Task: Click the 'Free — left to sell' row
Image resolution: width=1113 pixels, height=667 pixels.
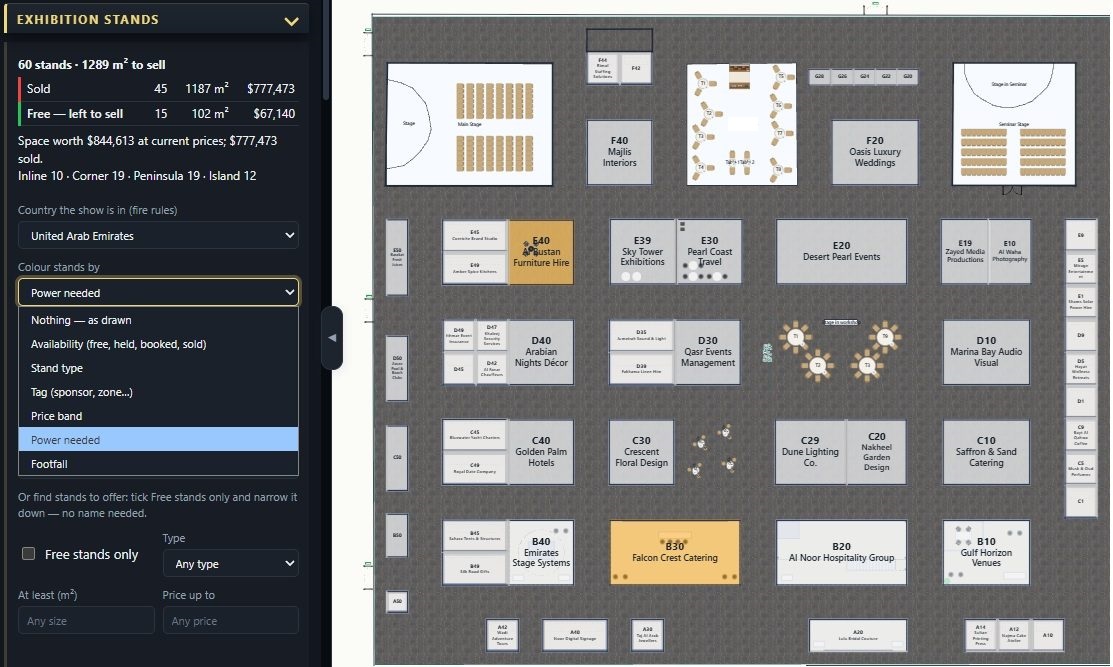Action: [158, 114]
